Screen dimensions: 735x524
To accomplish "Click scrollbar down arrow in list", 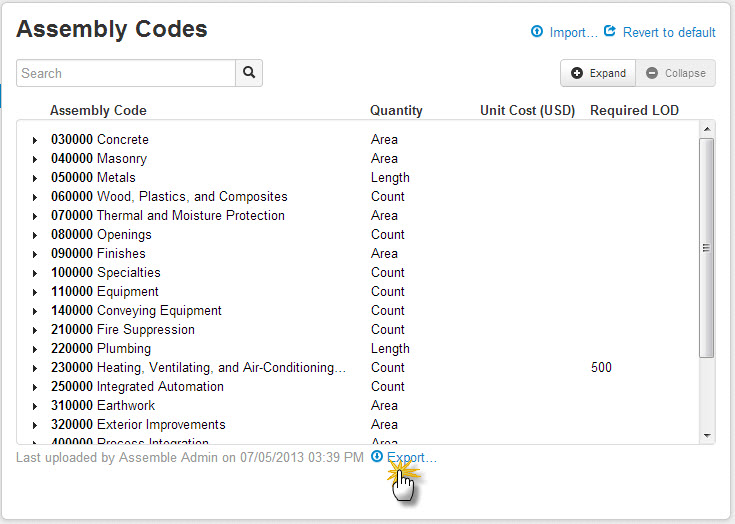I will 707,436.
